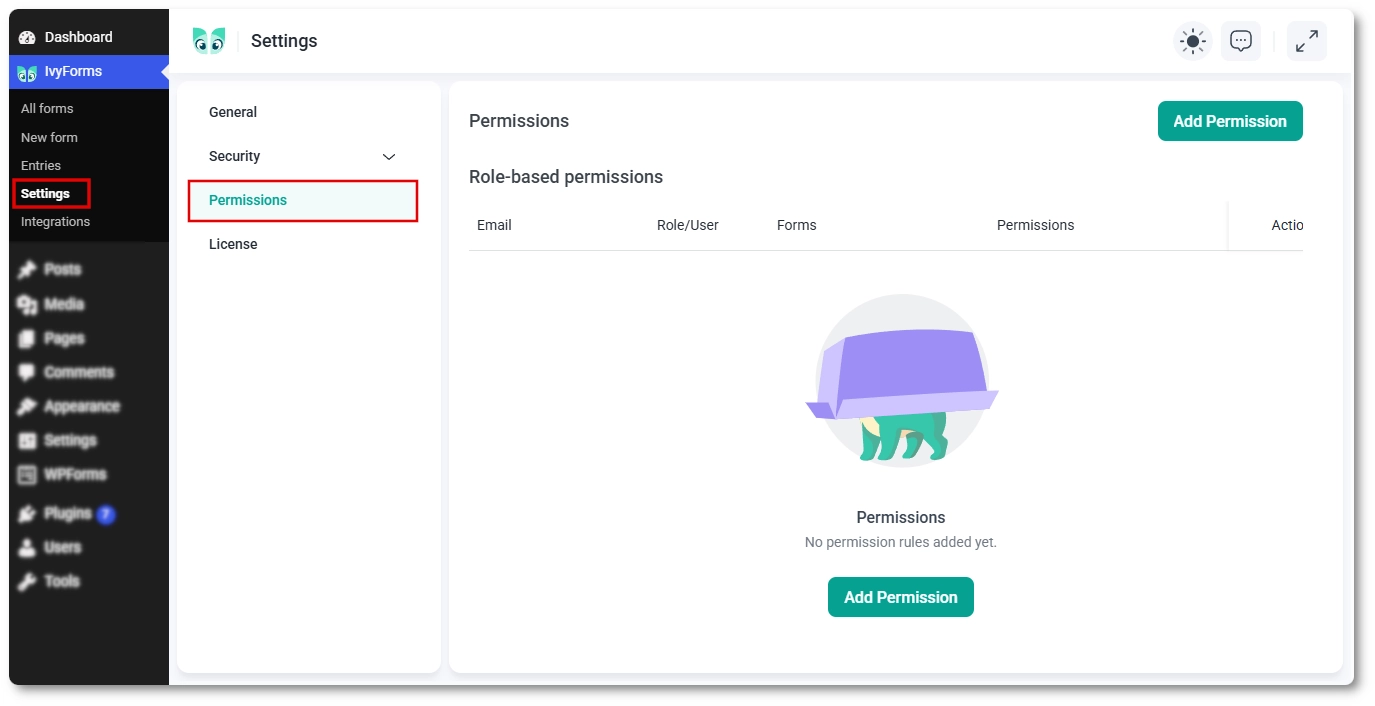Click the Tools wrench icon
Image resolution: width=1375 pixels, height=706 pixels.
tap(28, 581)
